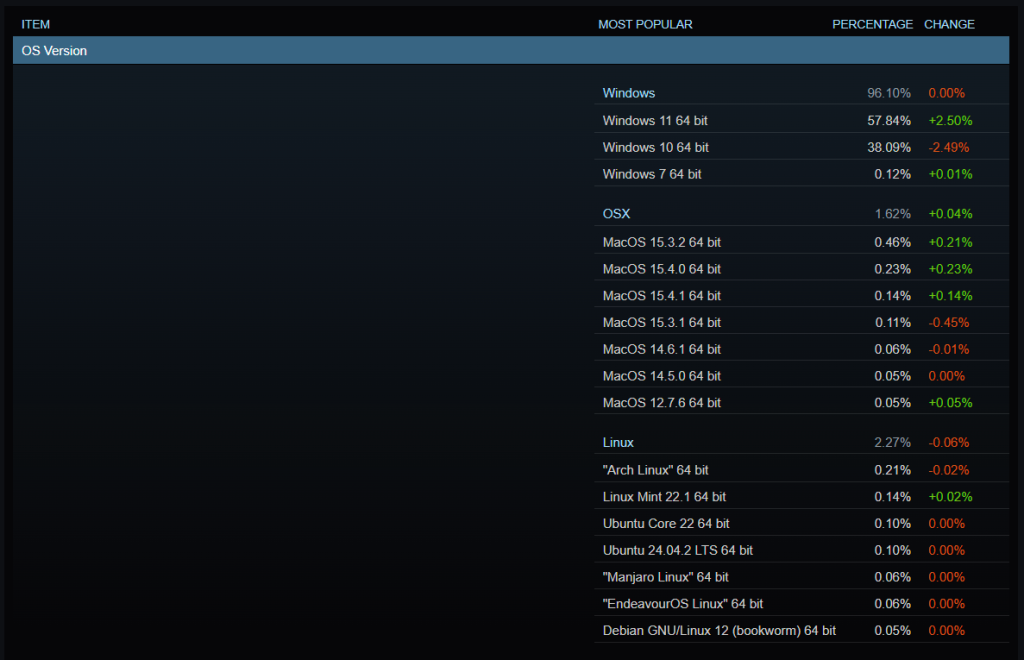This screenshot has height=660, width=1024.
Task: Click the 57.84% value for Windows 11
Action: (888, 120)
